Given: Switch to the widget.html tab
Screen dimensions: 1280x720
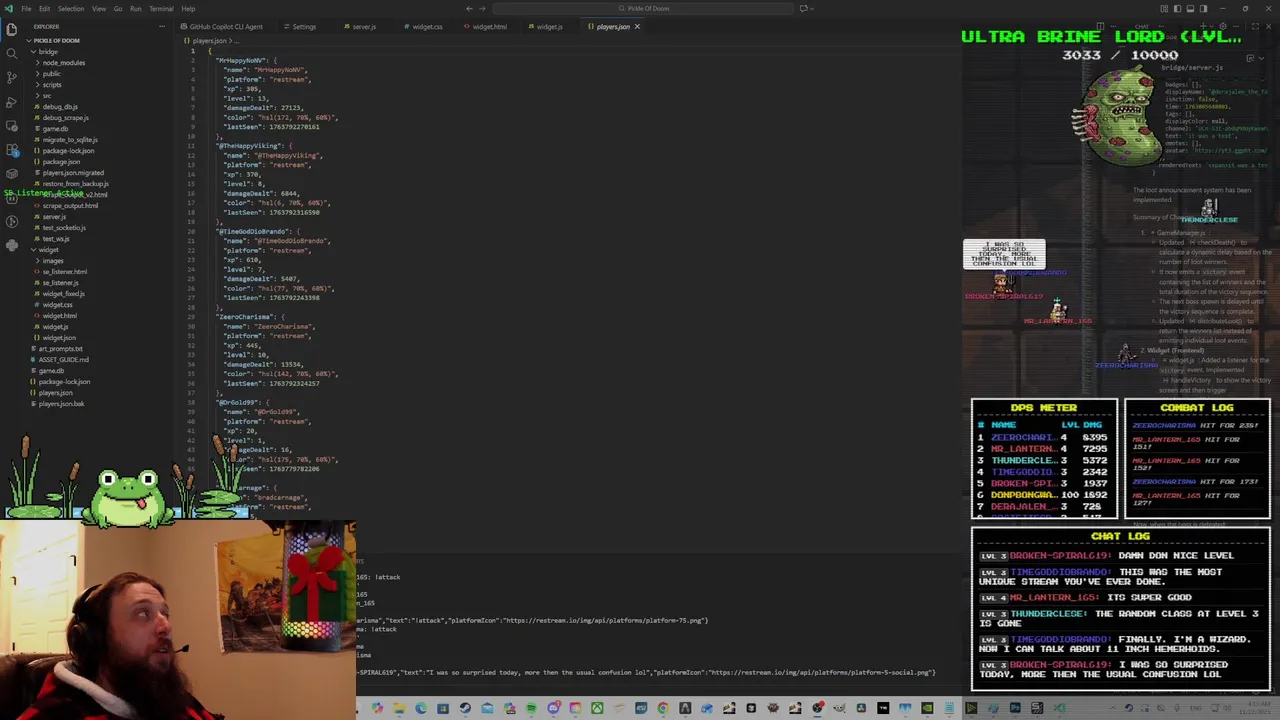Looking at the screenshot, I should click(489, 26).
